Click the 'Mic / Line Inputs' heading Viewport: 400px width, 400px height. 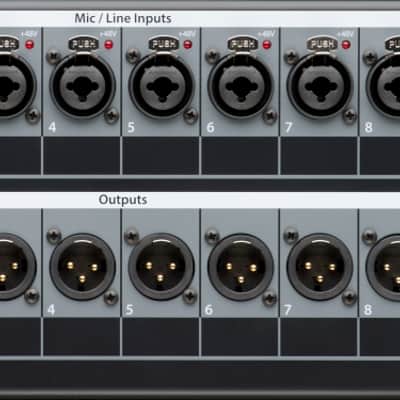point(123,18)
